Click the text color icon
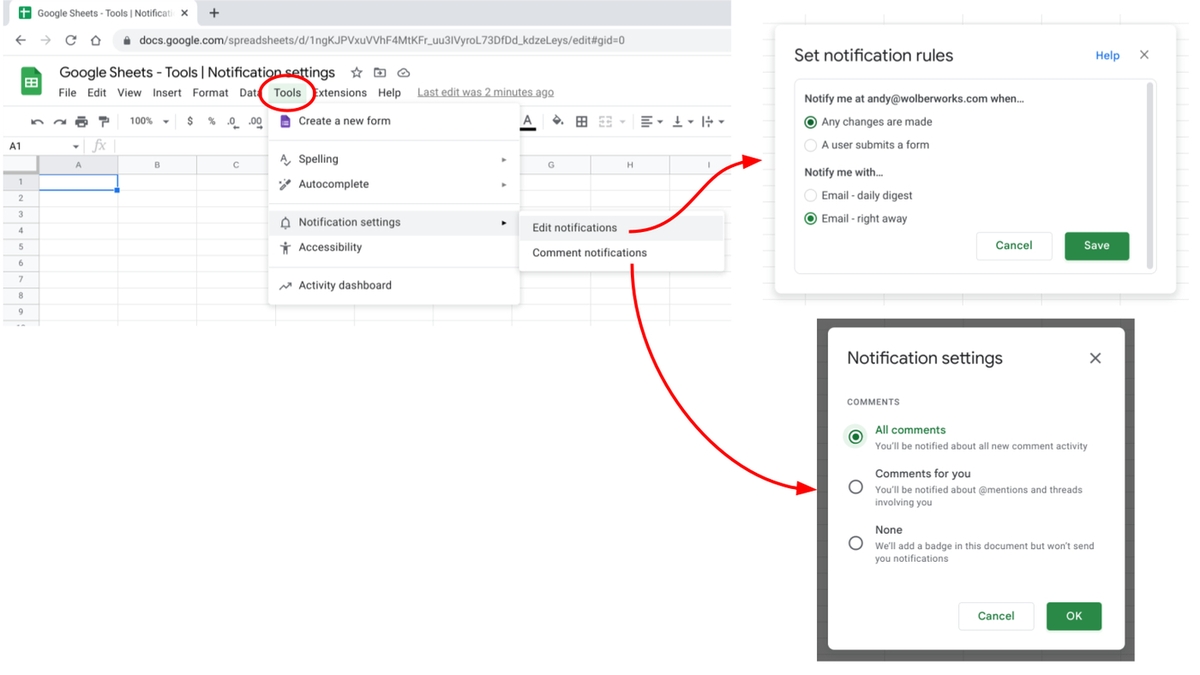 tap(527, 120)
